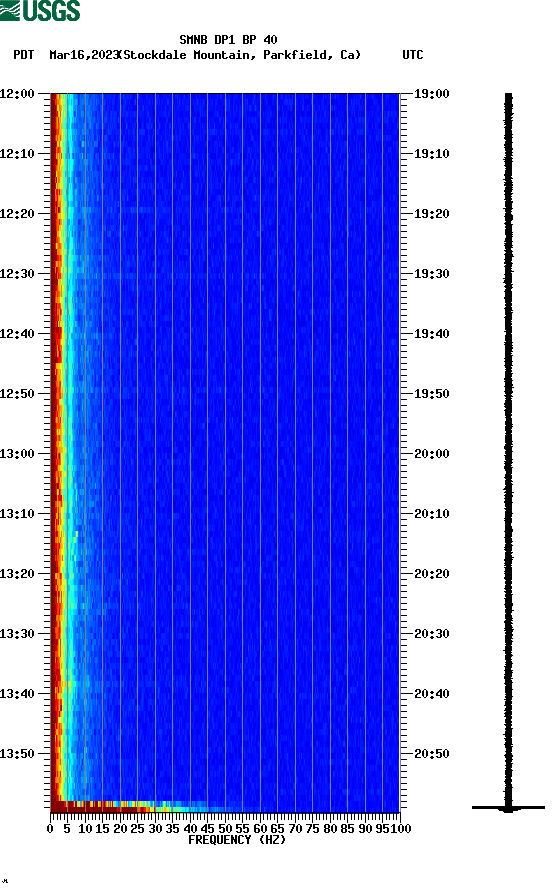Click the 80 Hz frequency tick label
The width and height of the screenshot is (552, 892).
click(330, 829)
